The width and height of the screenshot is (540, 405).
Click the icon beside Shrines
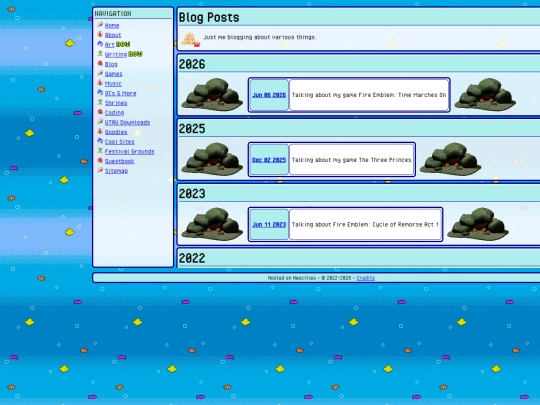pyautogui.click(x=100, y=102)
